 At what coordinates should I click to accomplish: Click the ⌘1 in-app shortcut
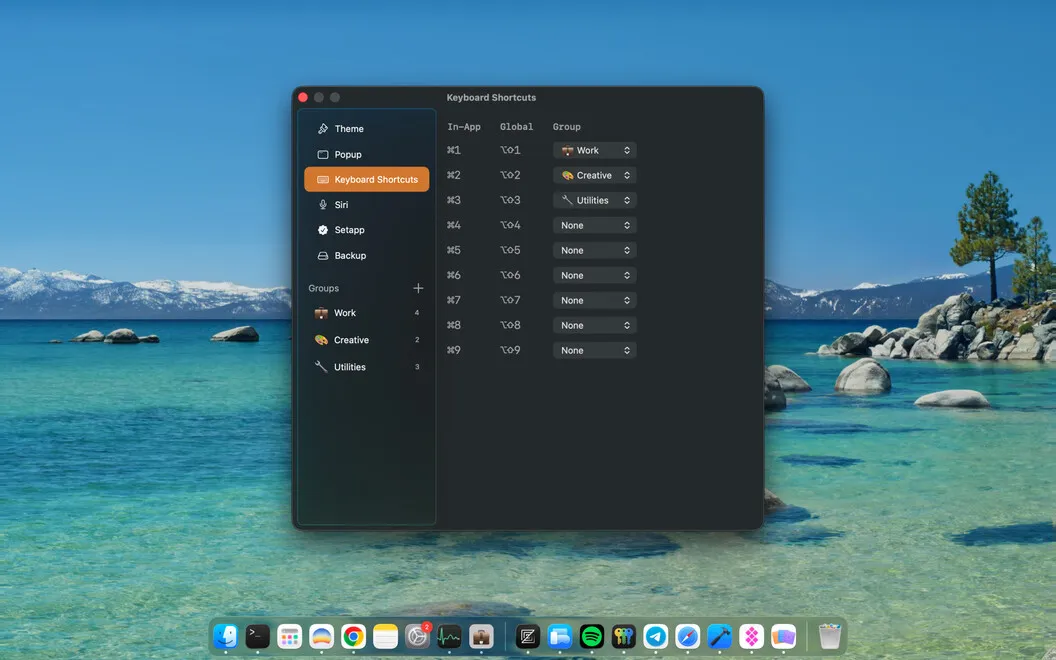coord(454,150)
